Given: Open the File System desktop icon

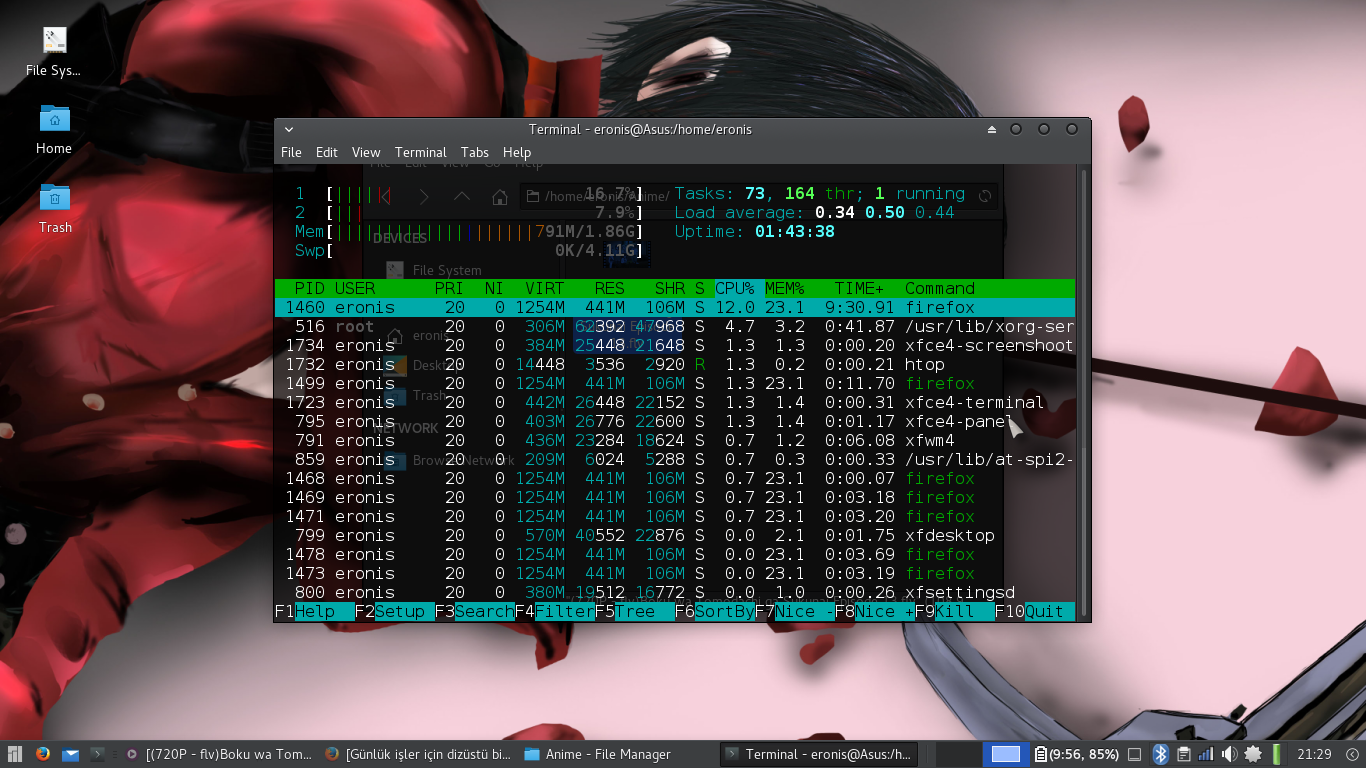Looking at the screenshot, I should 54,52.
